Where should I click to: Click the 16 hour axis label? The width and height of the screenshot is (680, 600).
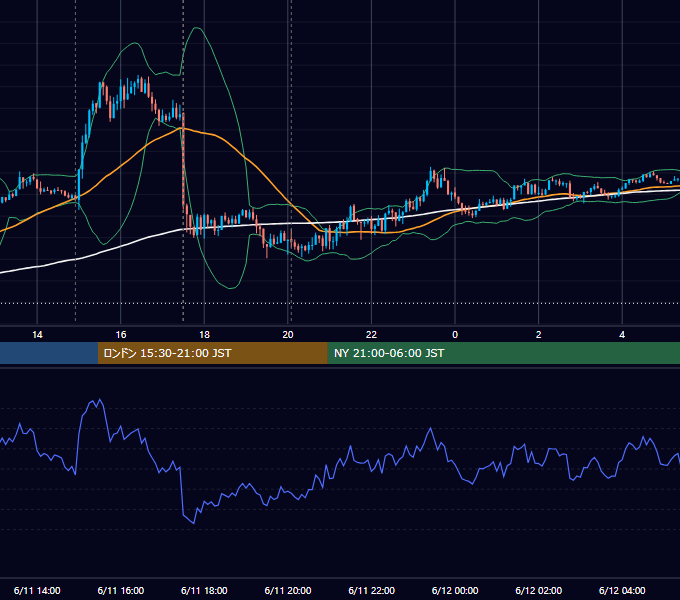point(121,335)
